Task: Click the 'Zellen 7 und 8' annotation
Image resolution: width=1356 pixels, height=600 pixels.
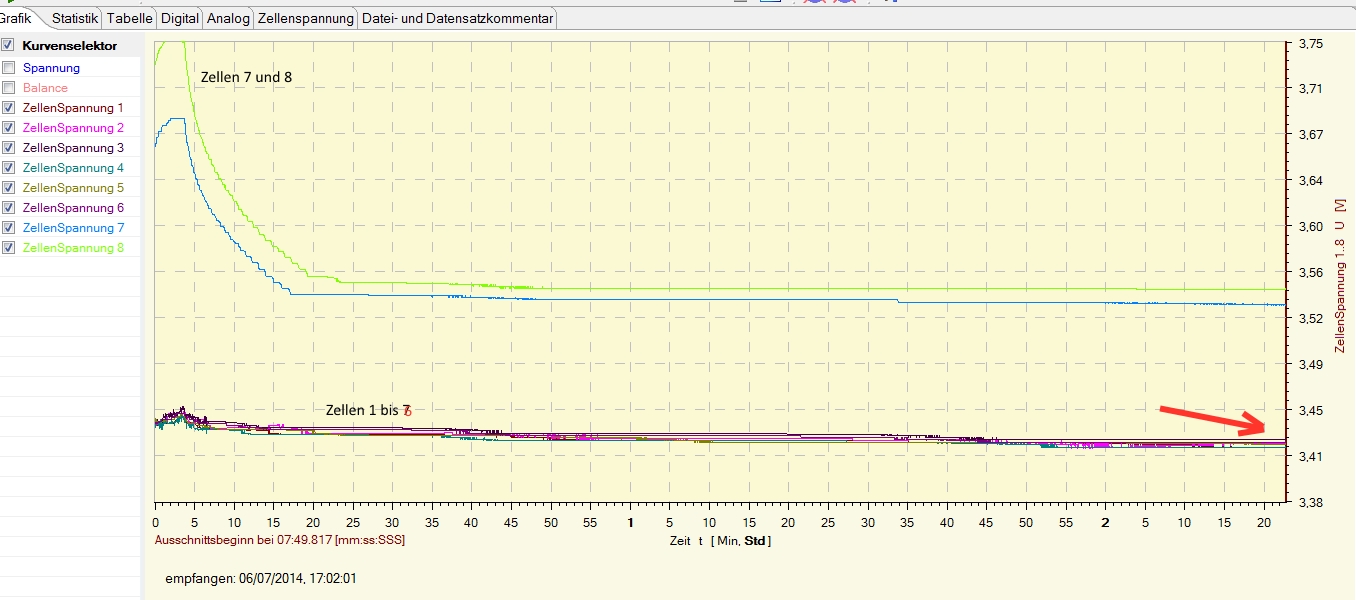Action: click(246, 77)
